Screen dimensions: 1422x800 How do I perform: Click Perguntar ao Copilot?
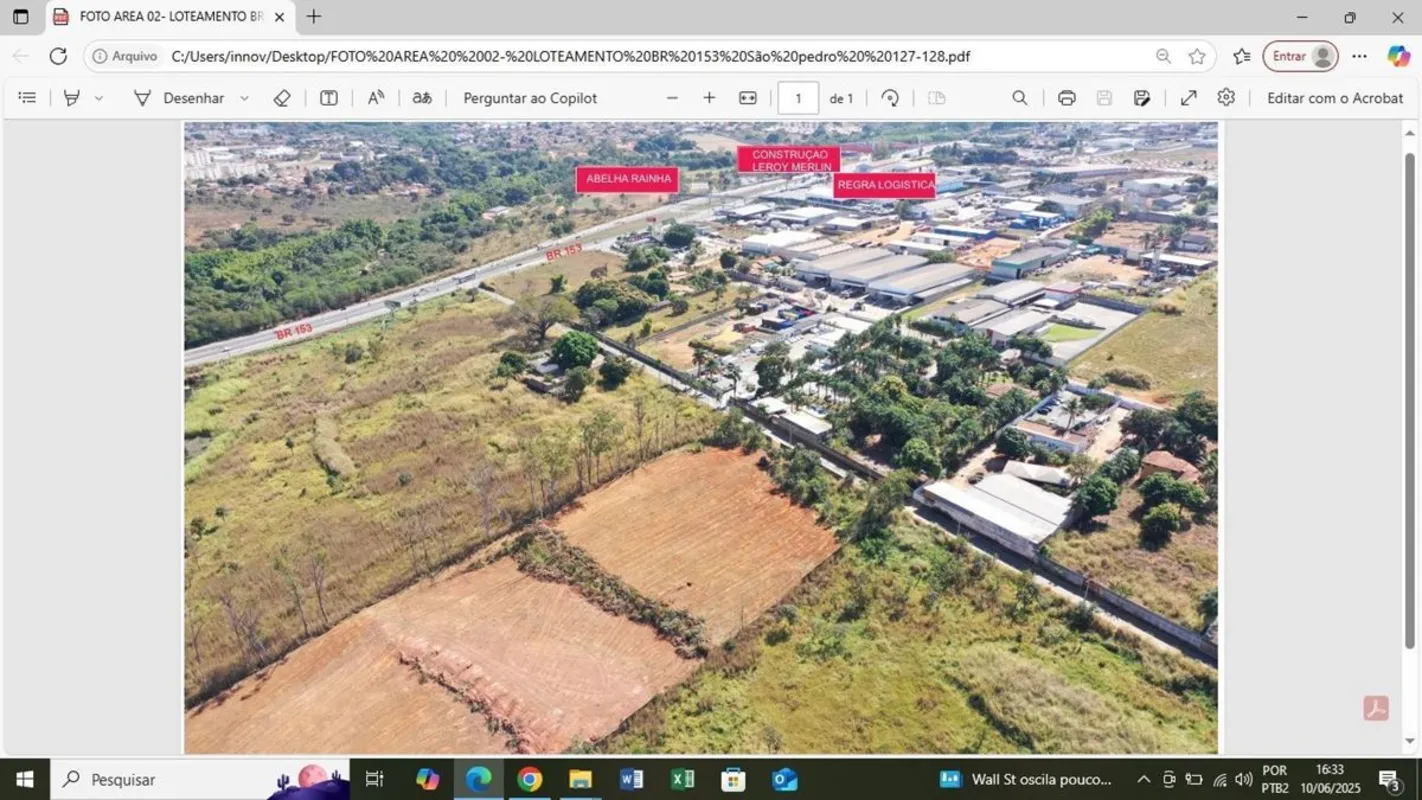pyautogui.click(x=530, y=98)
